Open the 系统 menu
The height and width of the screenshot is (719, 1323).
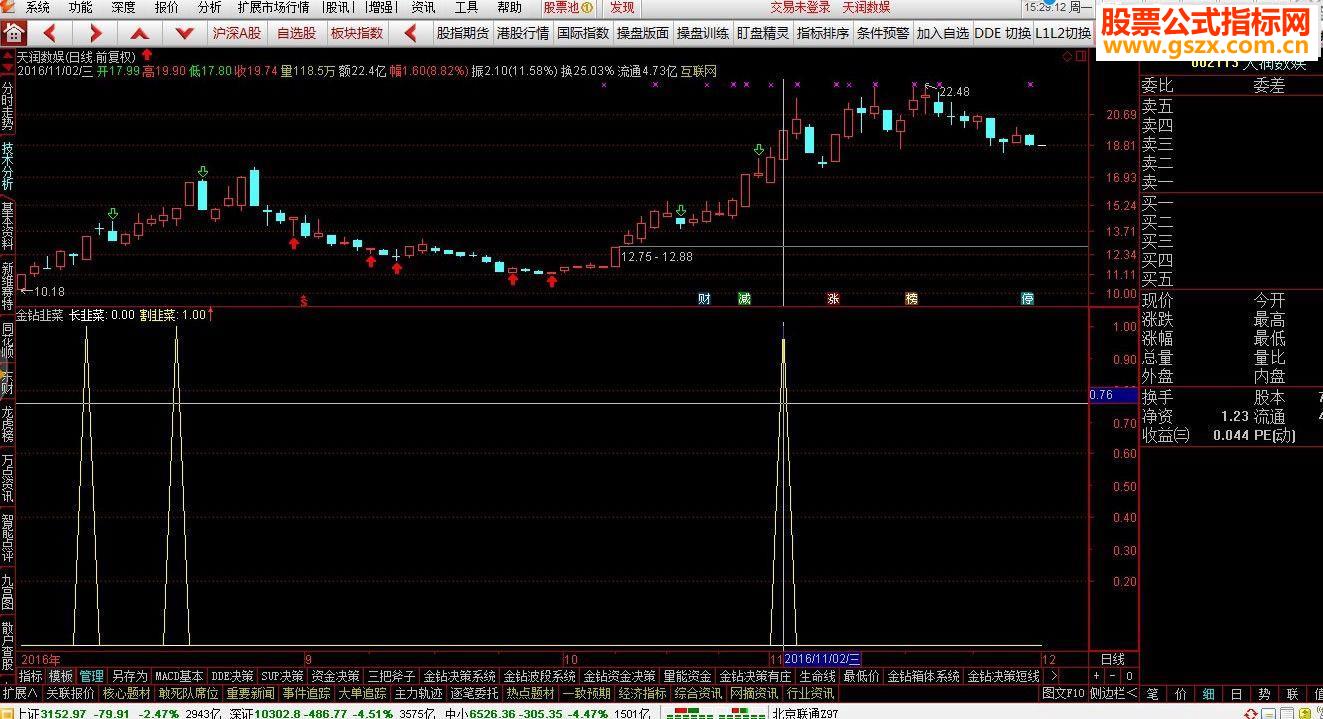point(37,7)
